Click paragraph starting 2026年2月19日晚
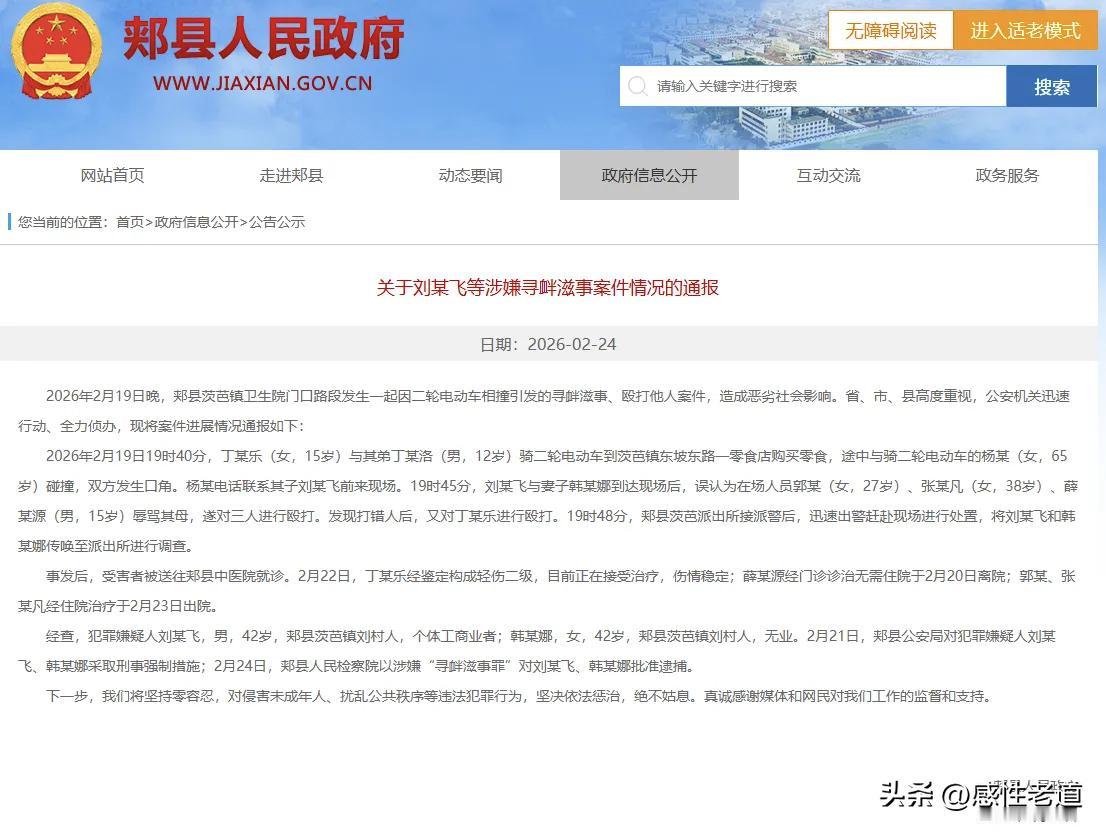Image resolution: width=1106 pixels, height=832 pixels. click(x=544, y=411)
